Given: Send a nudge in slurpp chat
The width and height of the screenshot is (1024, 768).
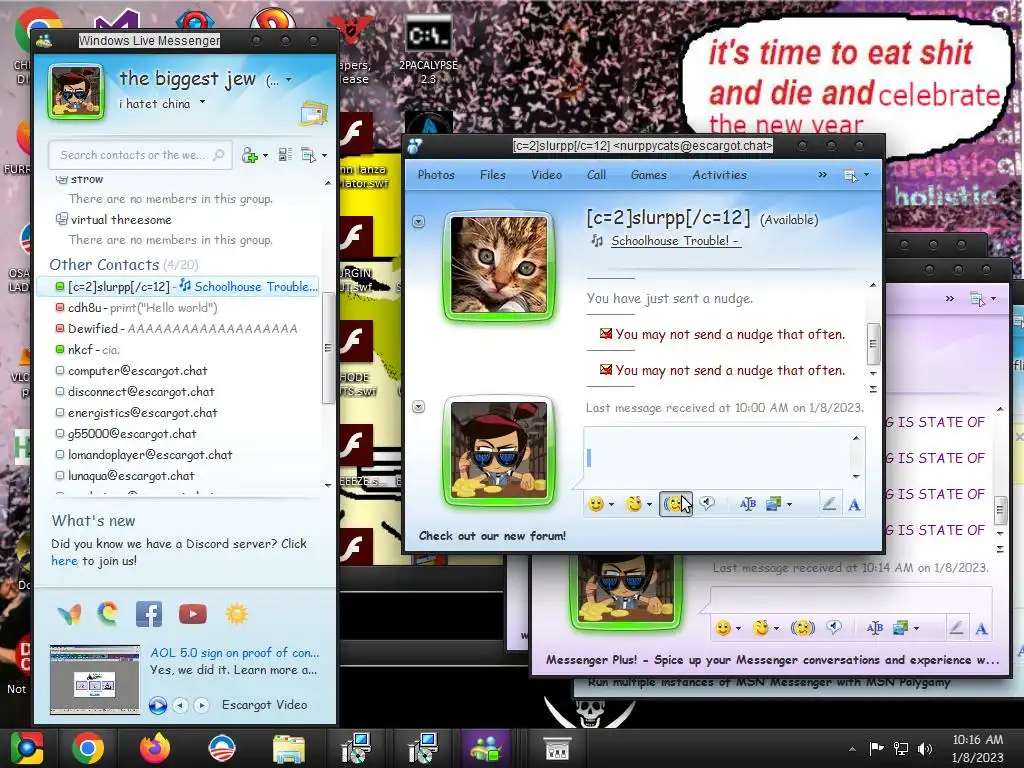Looking at the screenshot, I should click(x=675, y=504).
